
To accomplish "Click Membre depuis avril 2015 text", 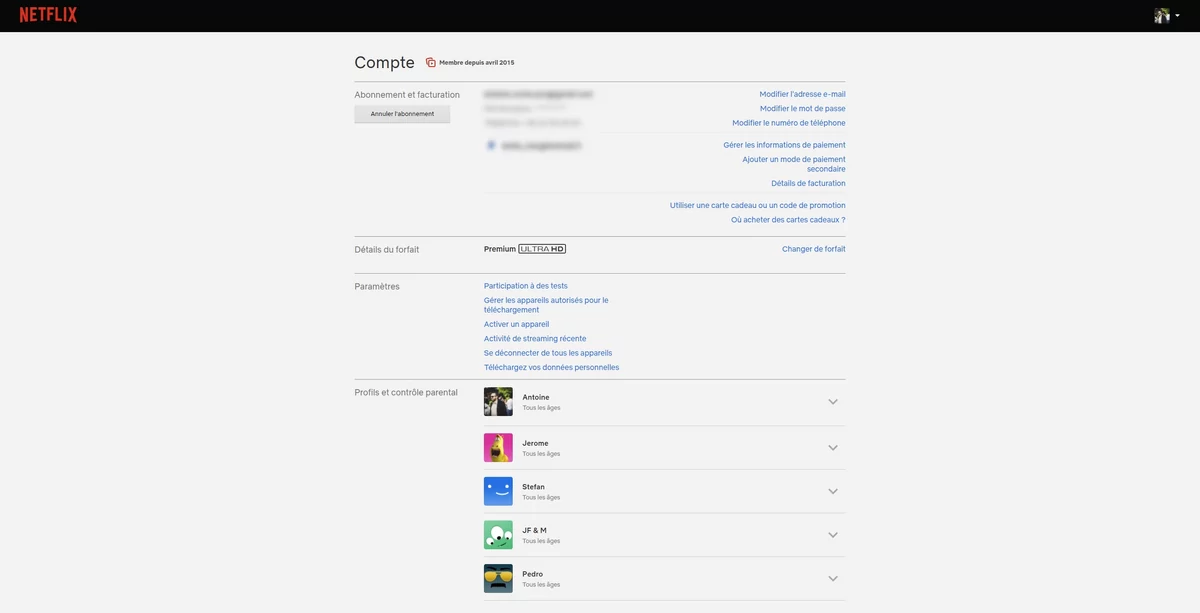I will click(477, 62).
